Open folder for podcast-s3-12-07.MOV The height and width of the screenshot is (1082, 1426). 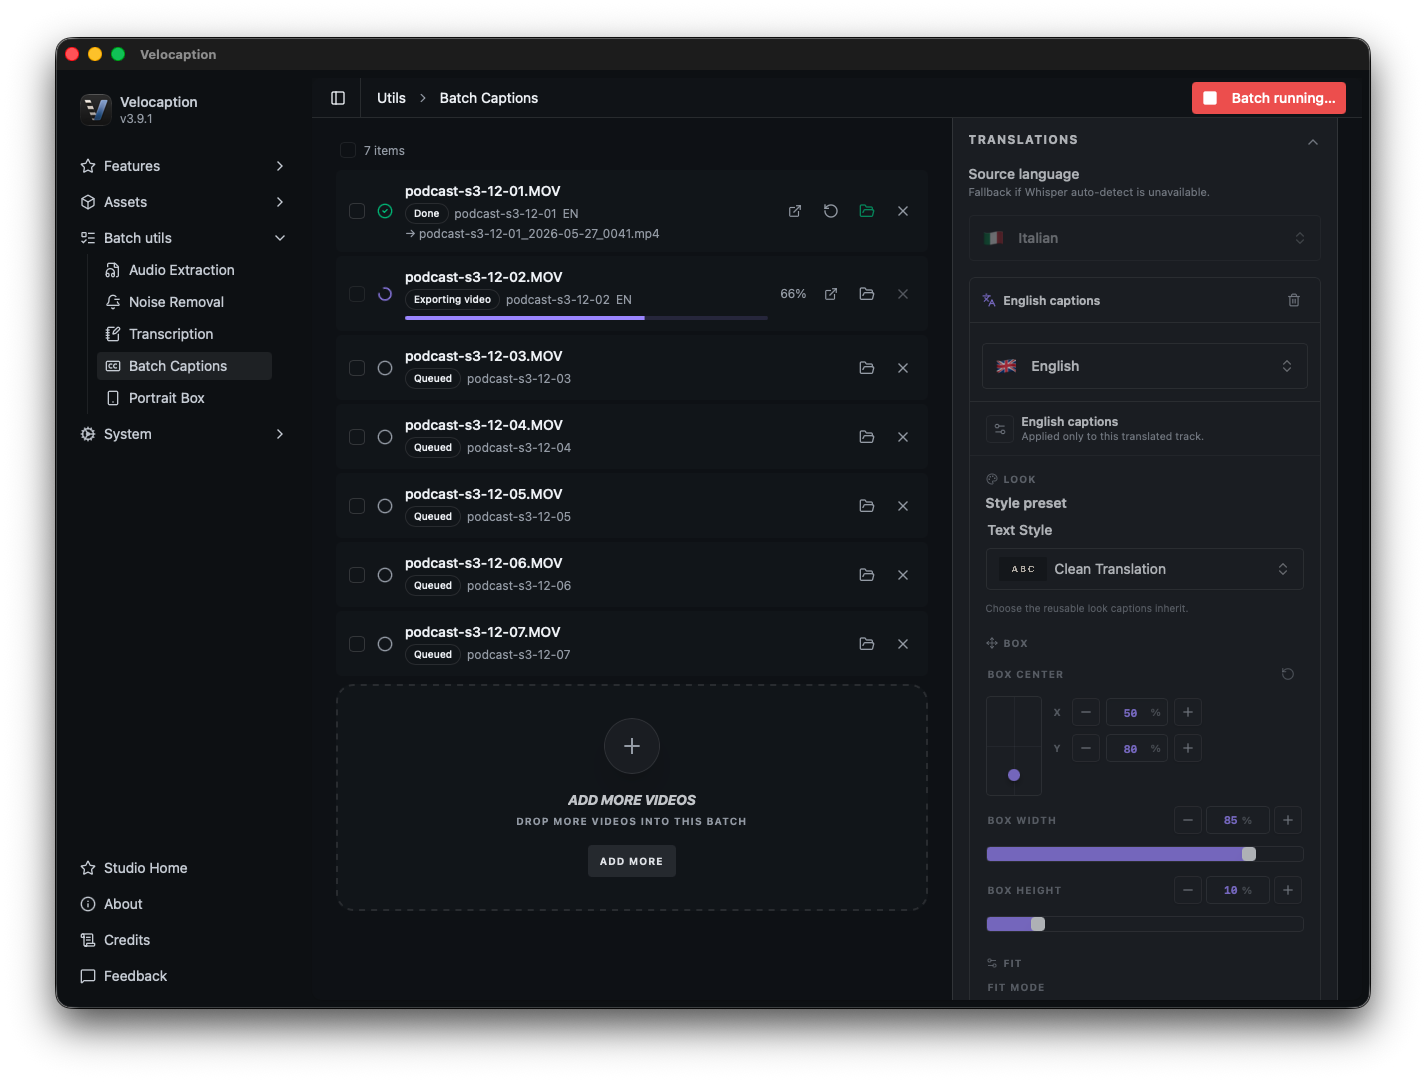pos(867,644)
